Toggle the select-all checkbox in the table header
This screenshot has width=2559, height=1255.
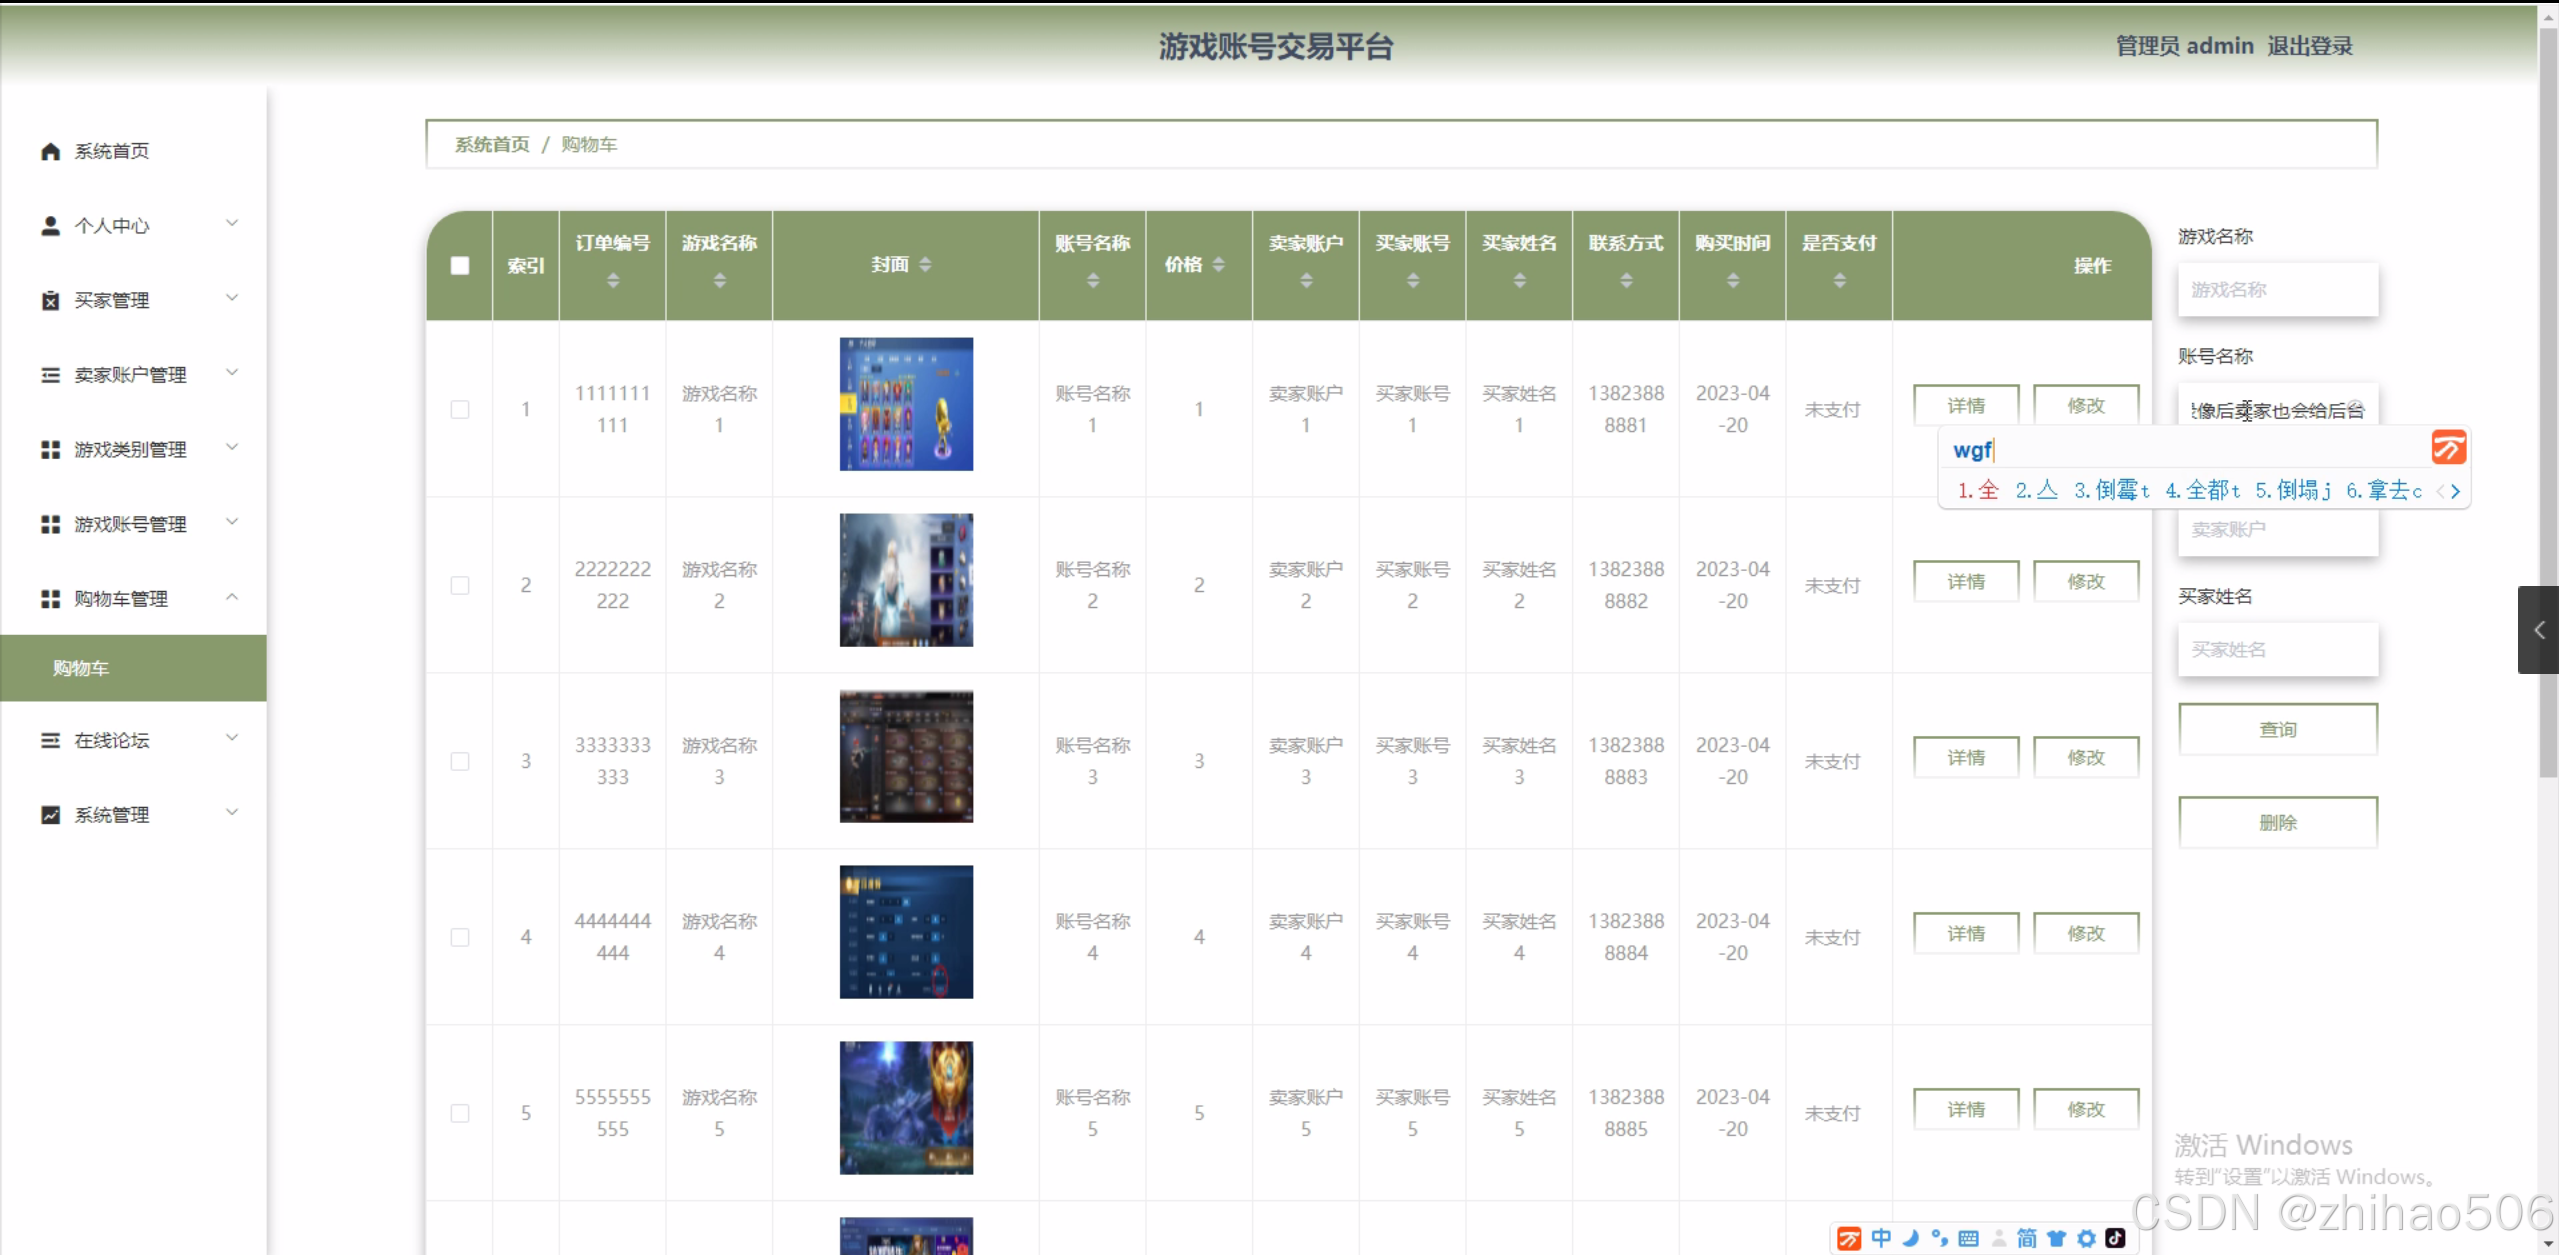(460, 266)
